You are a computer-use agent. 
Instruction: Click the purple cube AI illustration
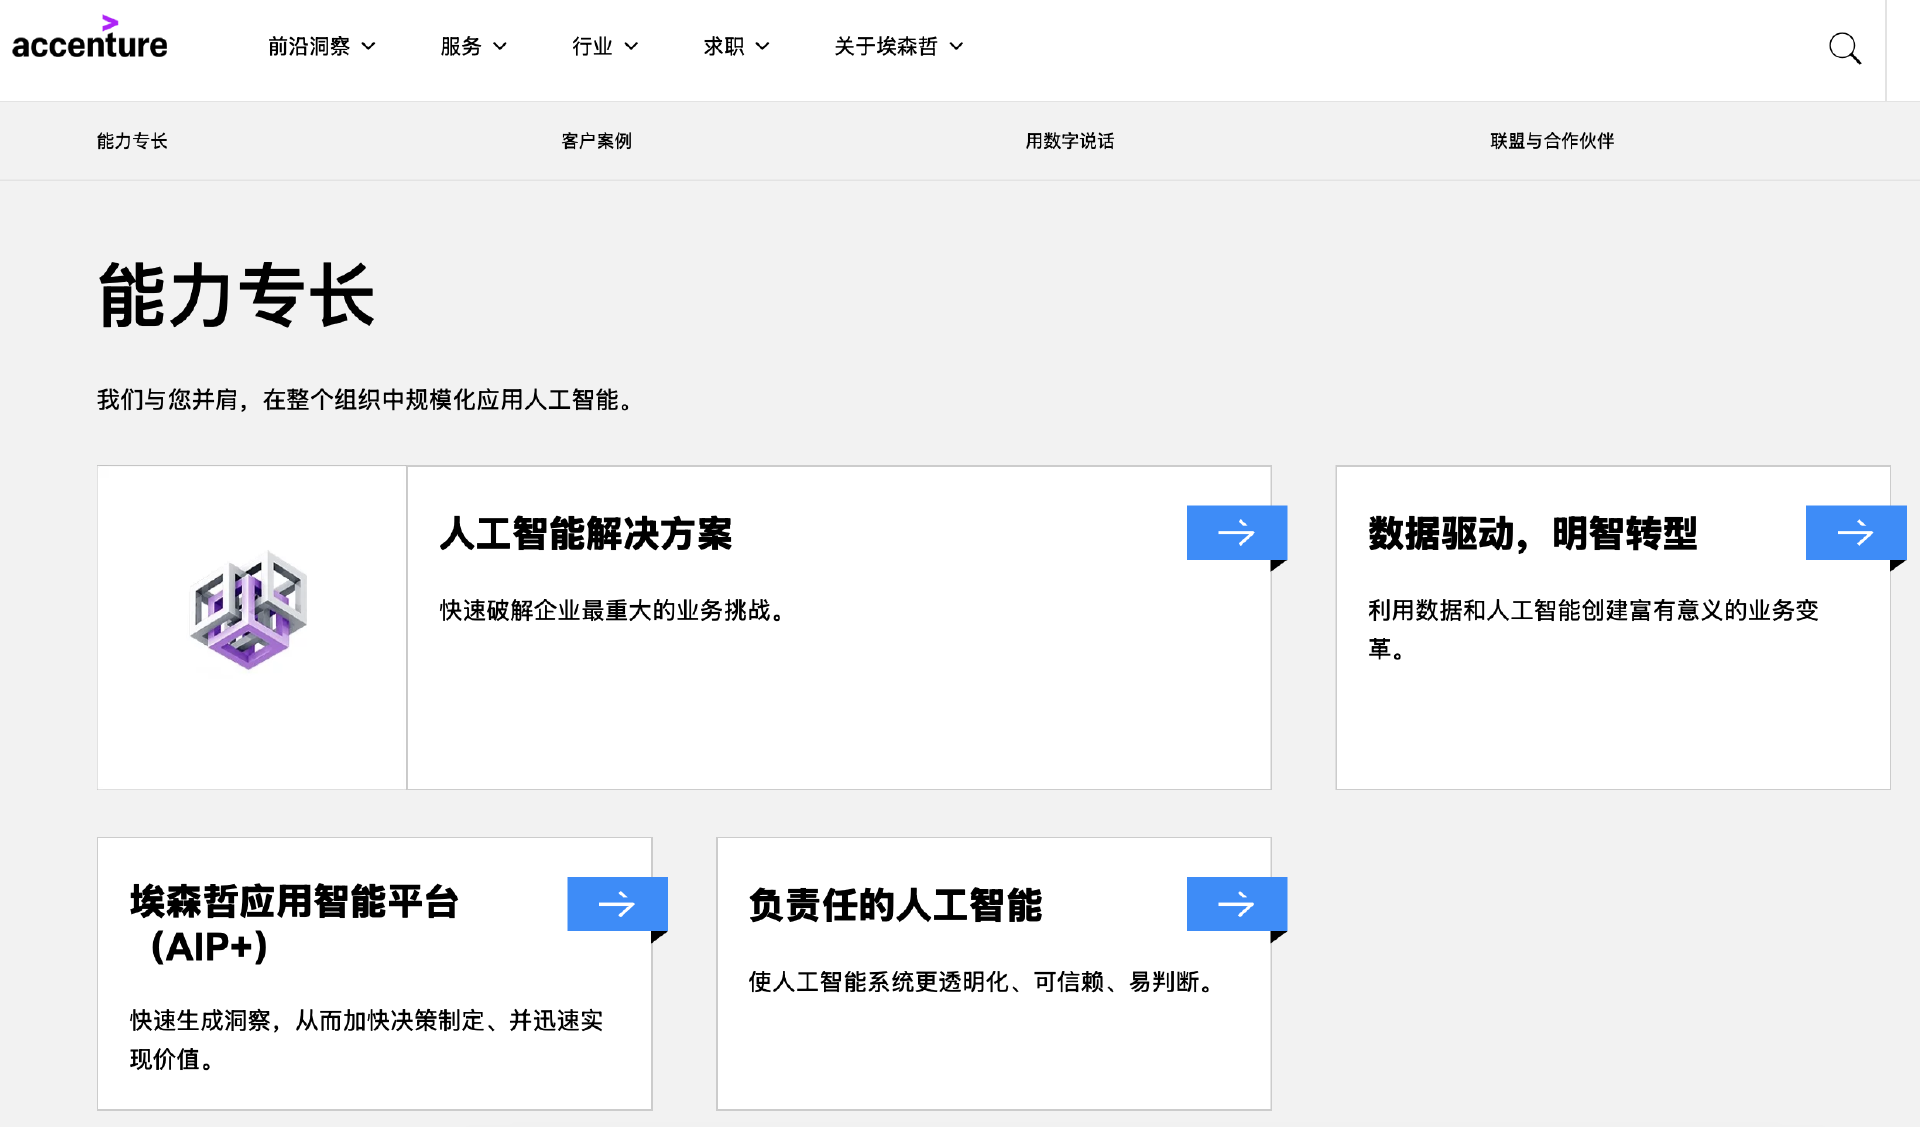pyautogui.click(x=250, y=610)
